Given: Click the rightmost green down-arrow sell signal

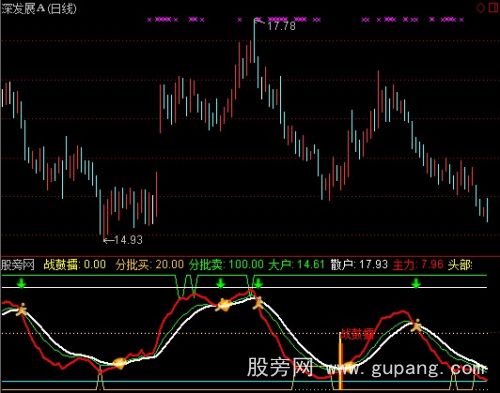Looking at the screenshot, I should pos(416,284).
